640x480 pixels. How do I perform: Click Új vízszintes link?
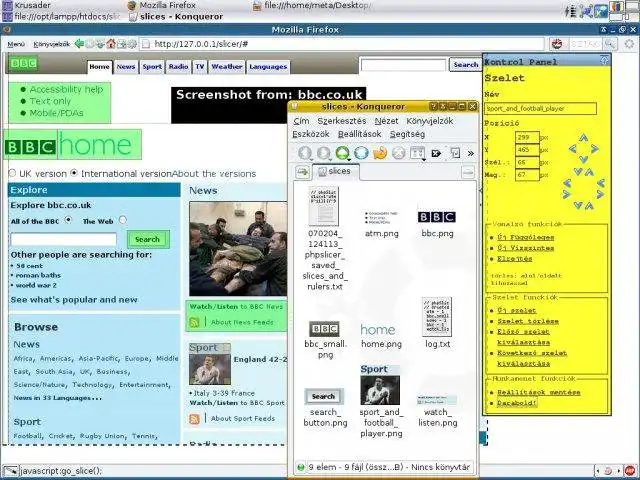(526, 248)
